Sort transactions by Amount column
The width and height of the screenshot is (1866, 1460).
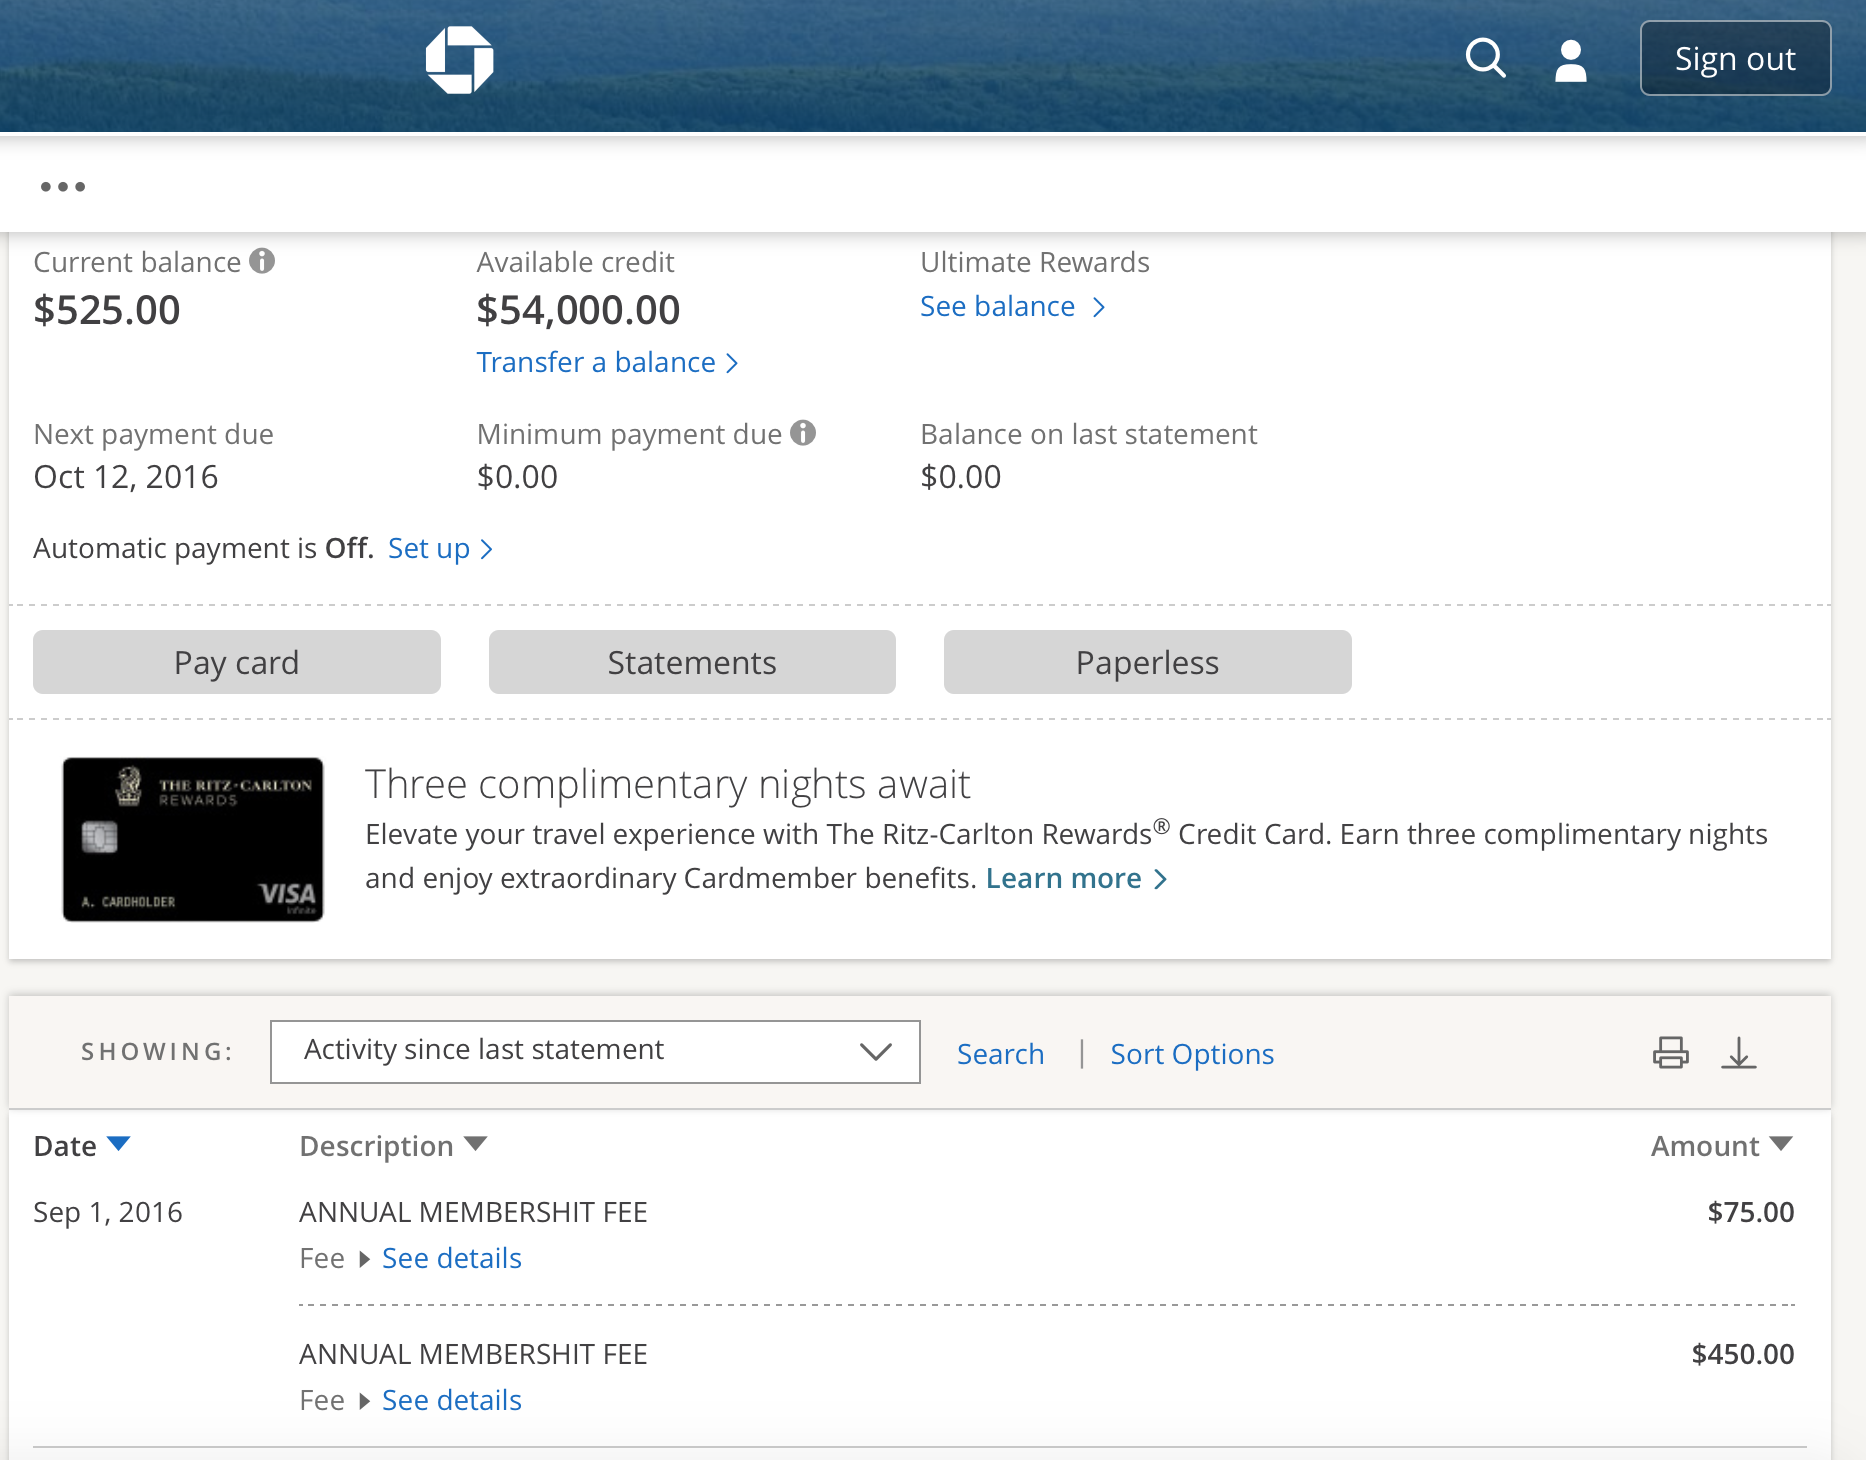pos(1720,1146)
